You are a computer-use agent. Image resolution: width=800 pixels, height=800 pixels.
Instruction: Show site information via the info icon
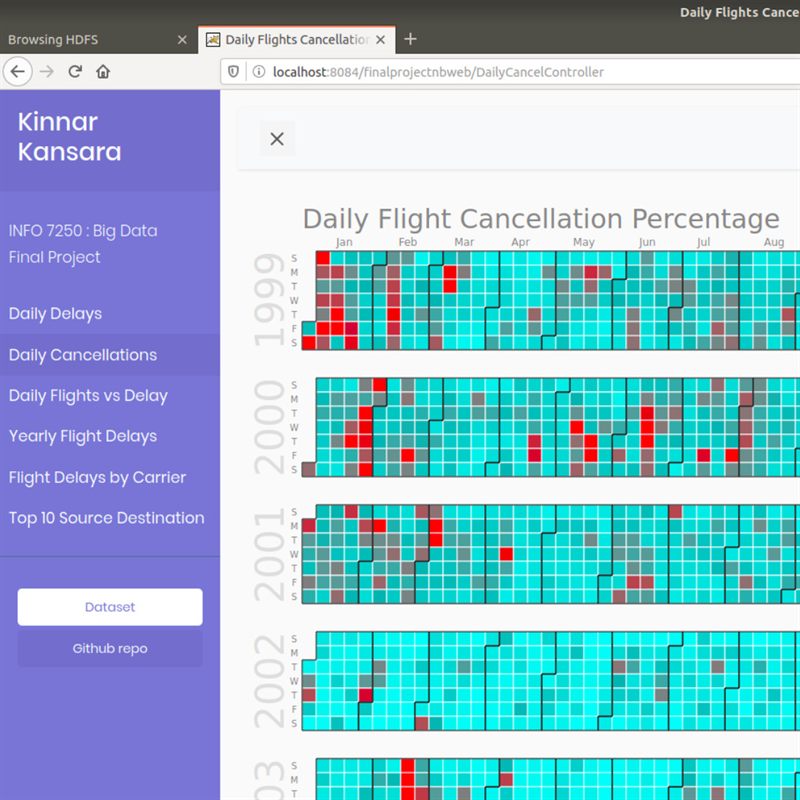pos(259,72)
